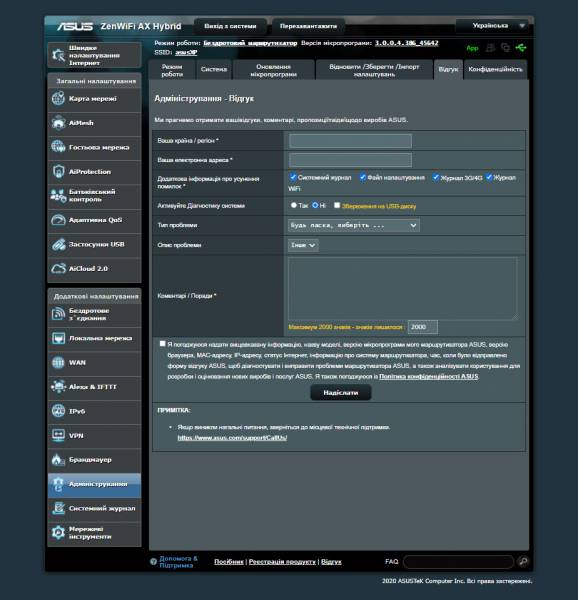Screen dimensions: 578x600
Task: Open the 'Посібник' manual link
Action: pyautogui.click(x=229, y=562)
